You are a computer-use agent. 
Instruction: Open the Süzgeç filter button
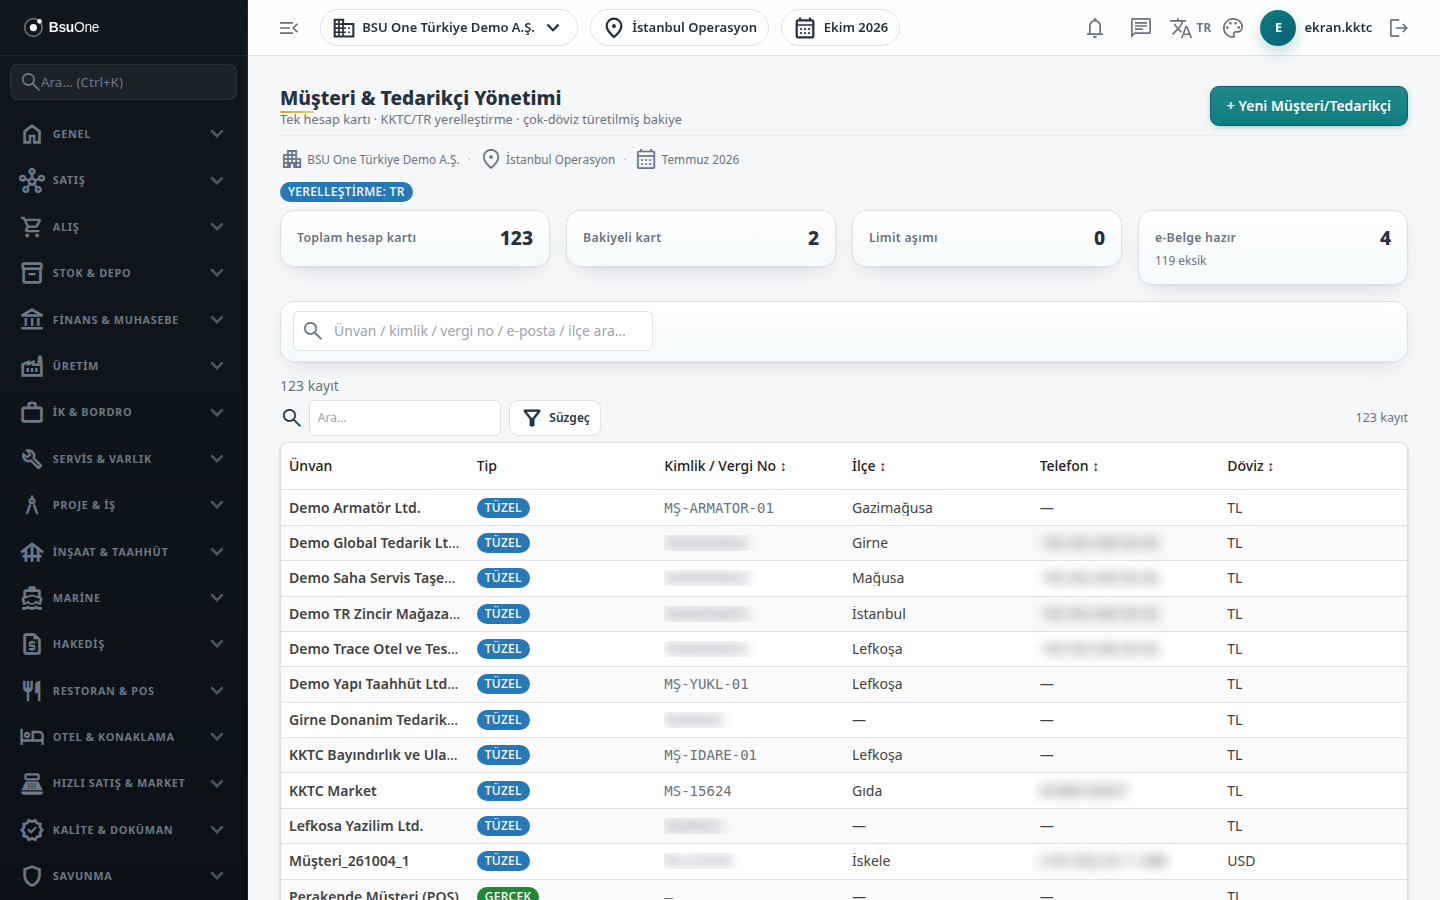click(555, 418)
